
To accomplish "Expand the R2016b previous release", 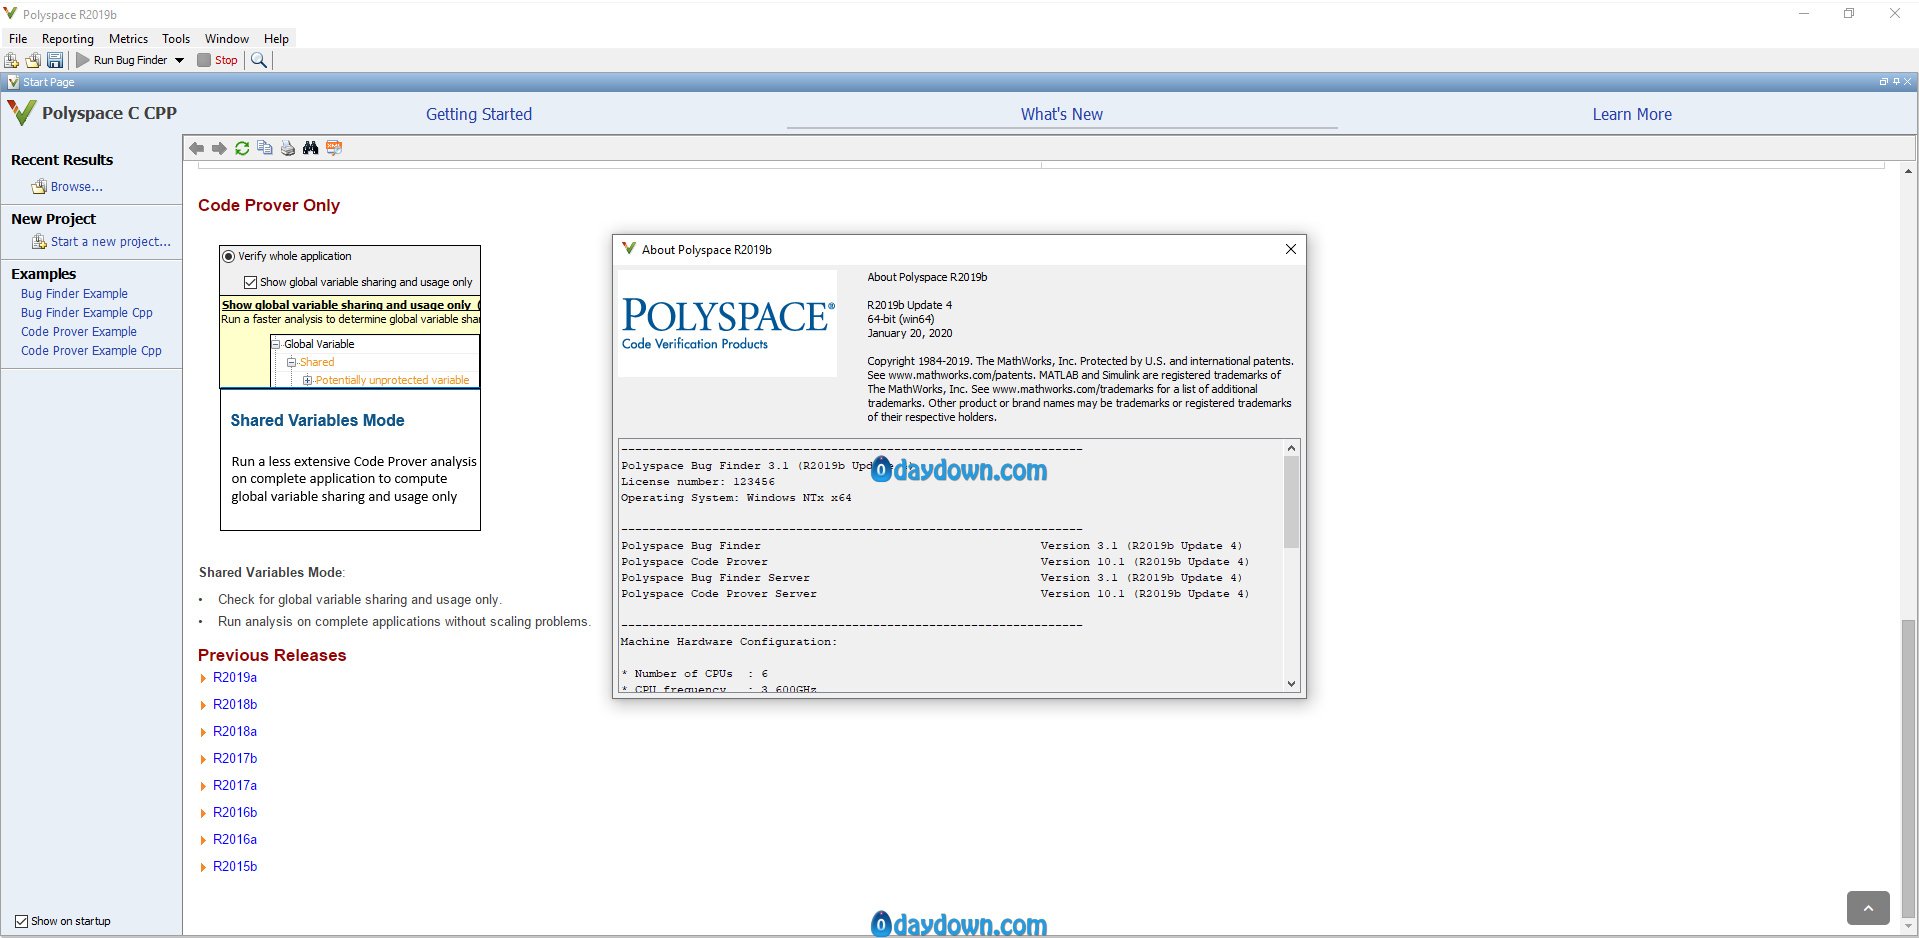I will coord(203,813).
